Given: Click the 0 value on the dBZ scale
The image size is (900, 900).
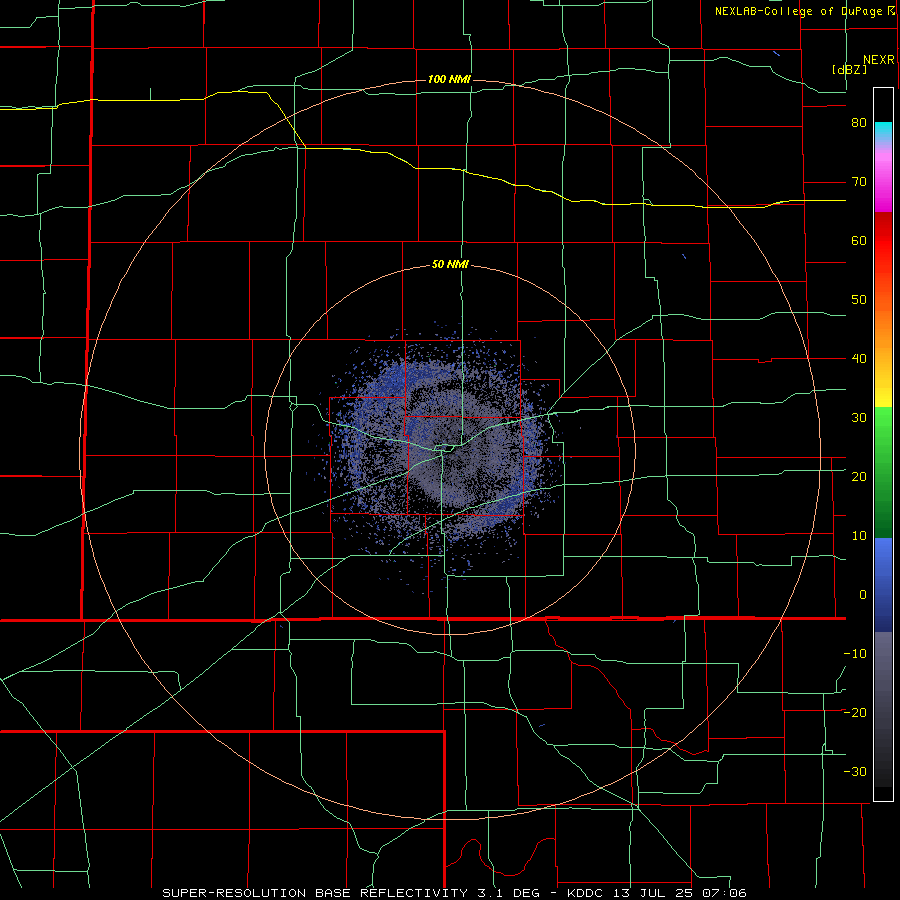Looking at the screenshot, I should (x=863, y=595).
